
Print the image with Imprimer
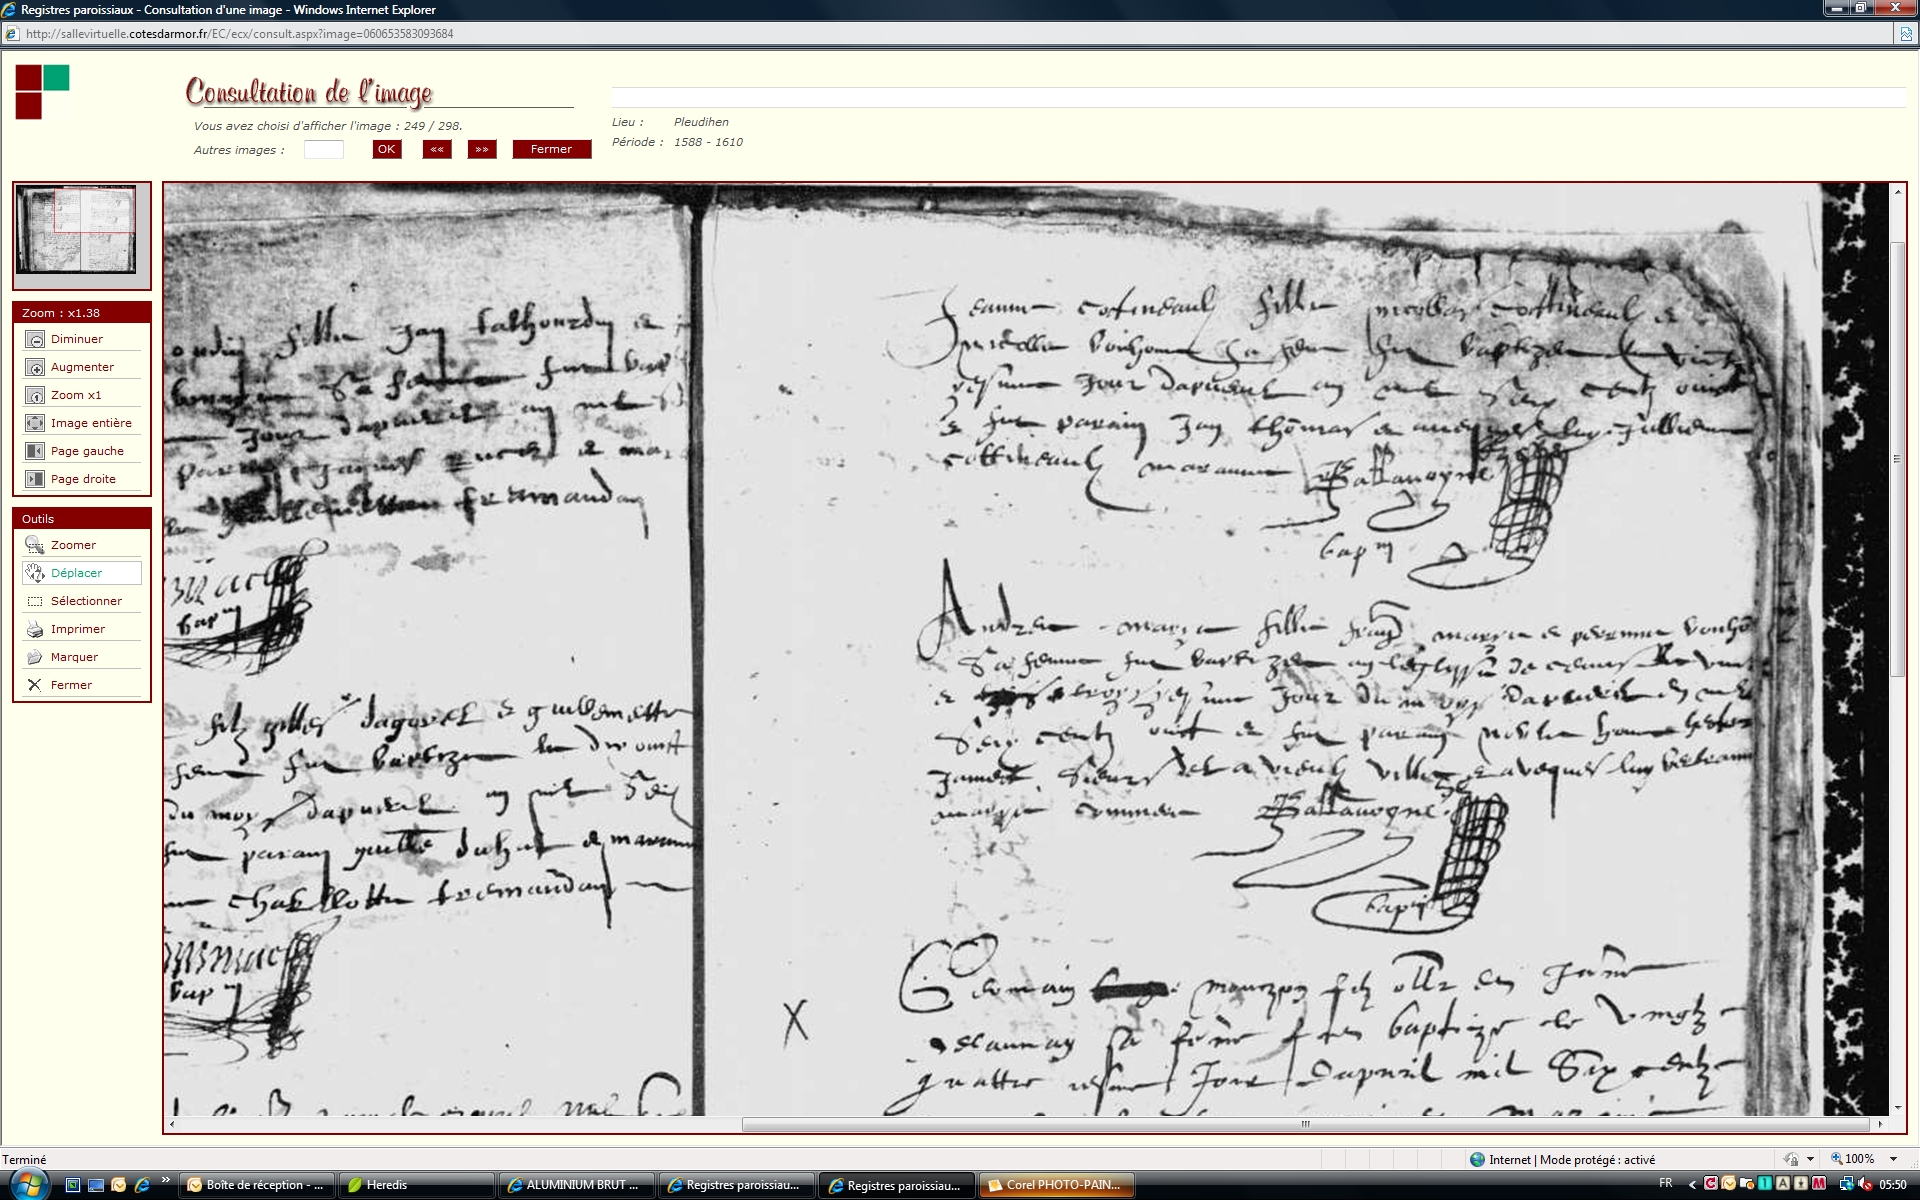[x=35, y=630]
